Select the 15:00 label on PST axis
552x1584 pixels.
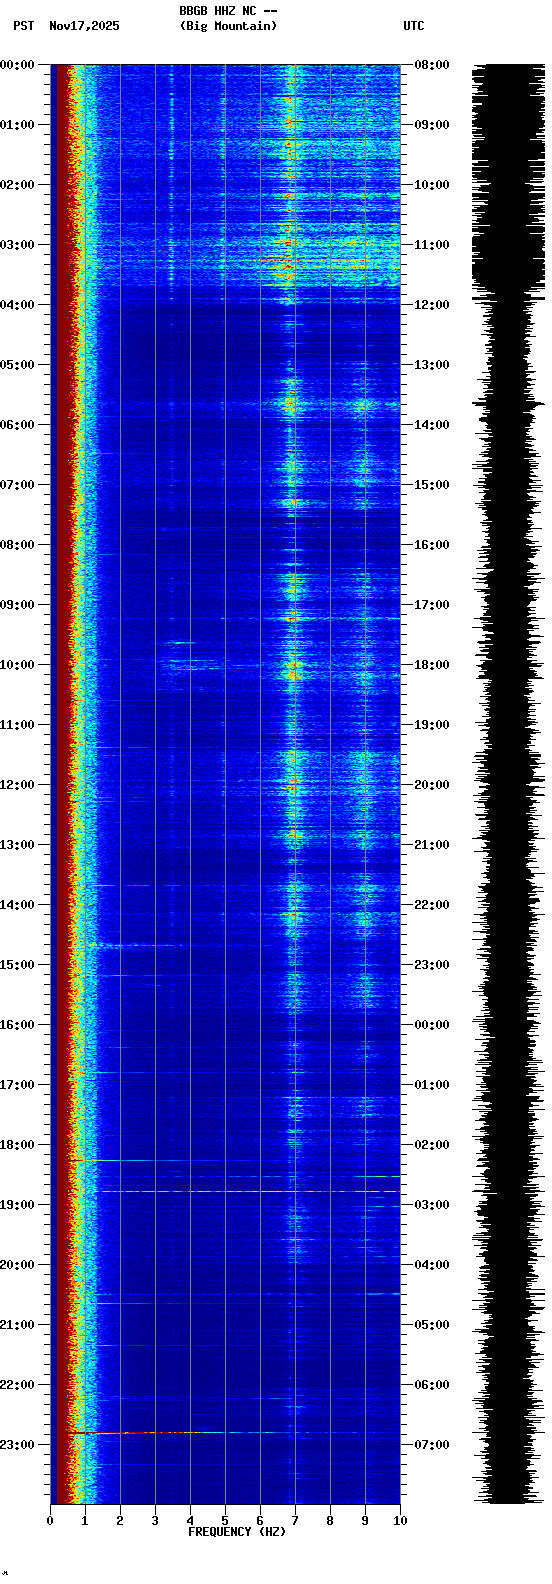coord(17,965)
